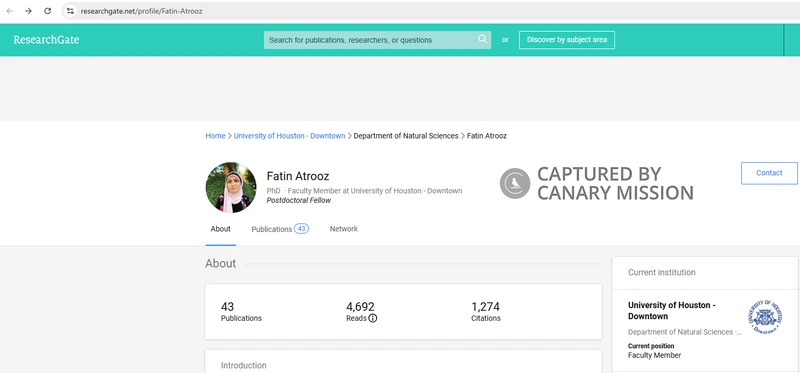Click the researchgate.net URL in the address bar
This screenshot has width=800, height=373.
click(x=141, y=11)
